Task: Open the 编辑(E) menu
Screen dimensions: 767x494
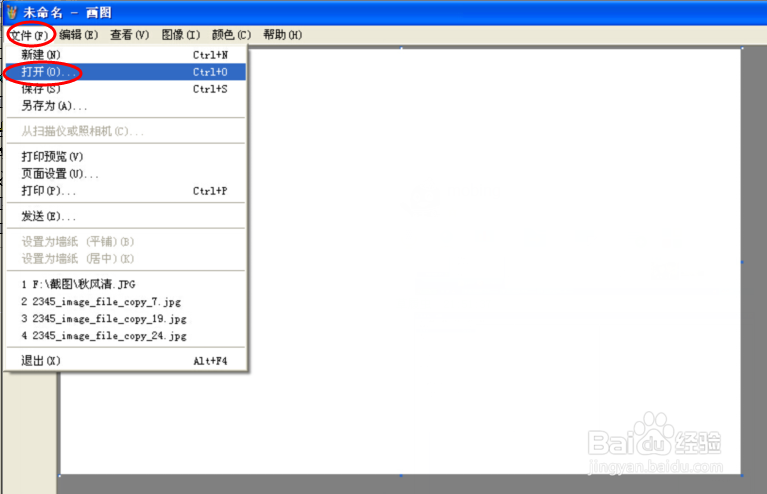Action: pos(79,35)
